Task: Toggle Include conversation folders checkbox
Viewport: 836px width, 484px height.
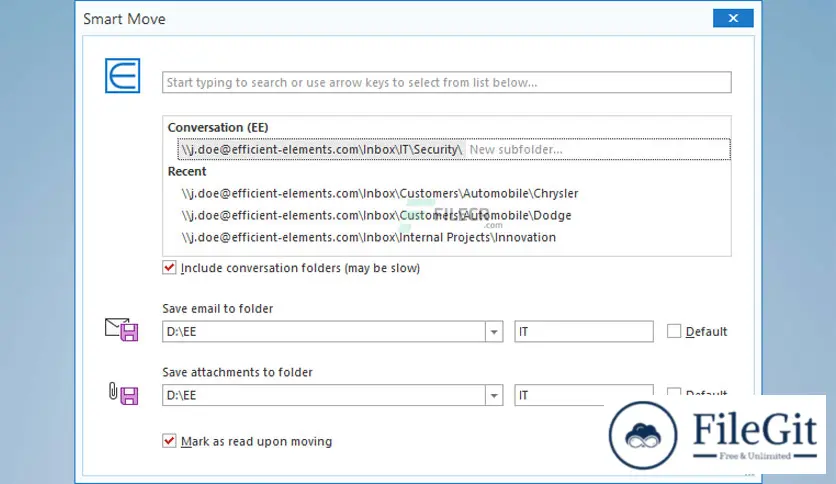Action: 169,268
